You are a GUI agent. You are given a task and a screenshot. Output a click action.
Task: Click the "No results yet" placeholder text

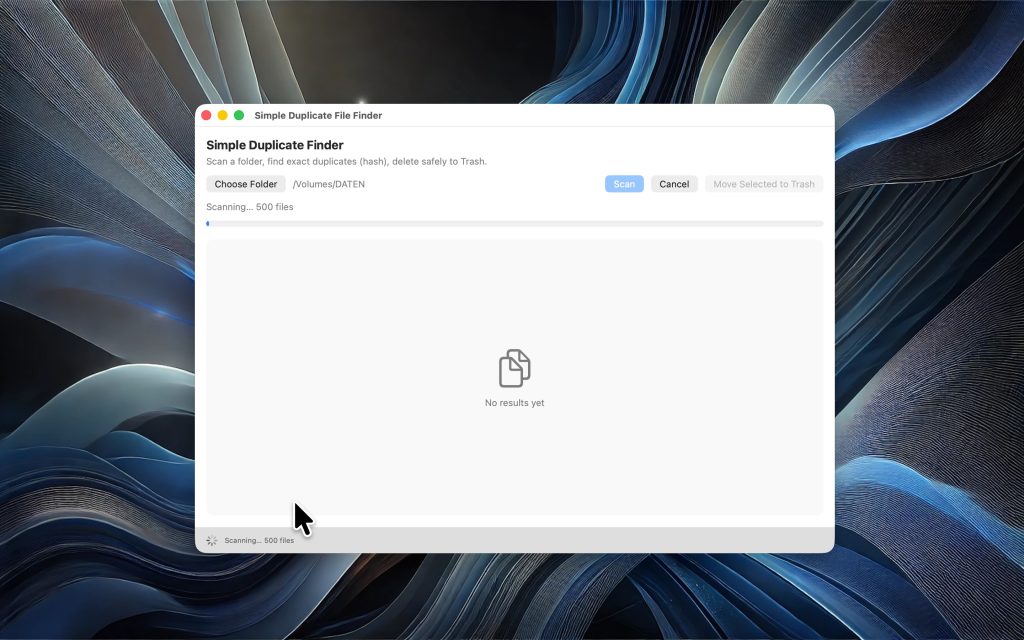(514, 403)
